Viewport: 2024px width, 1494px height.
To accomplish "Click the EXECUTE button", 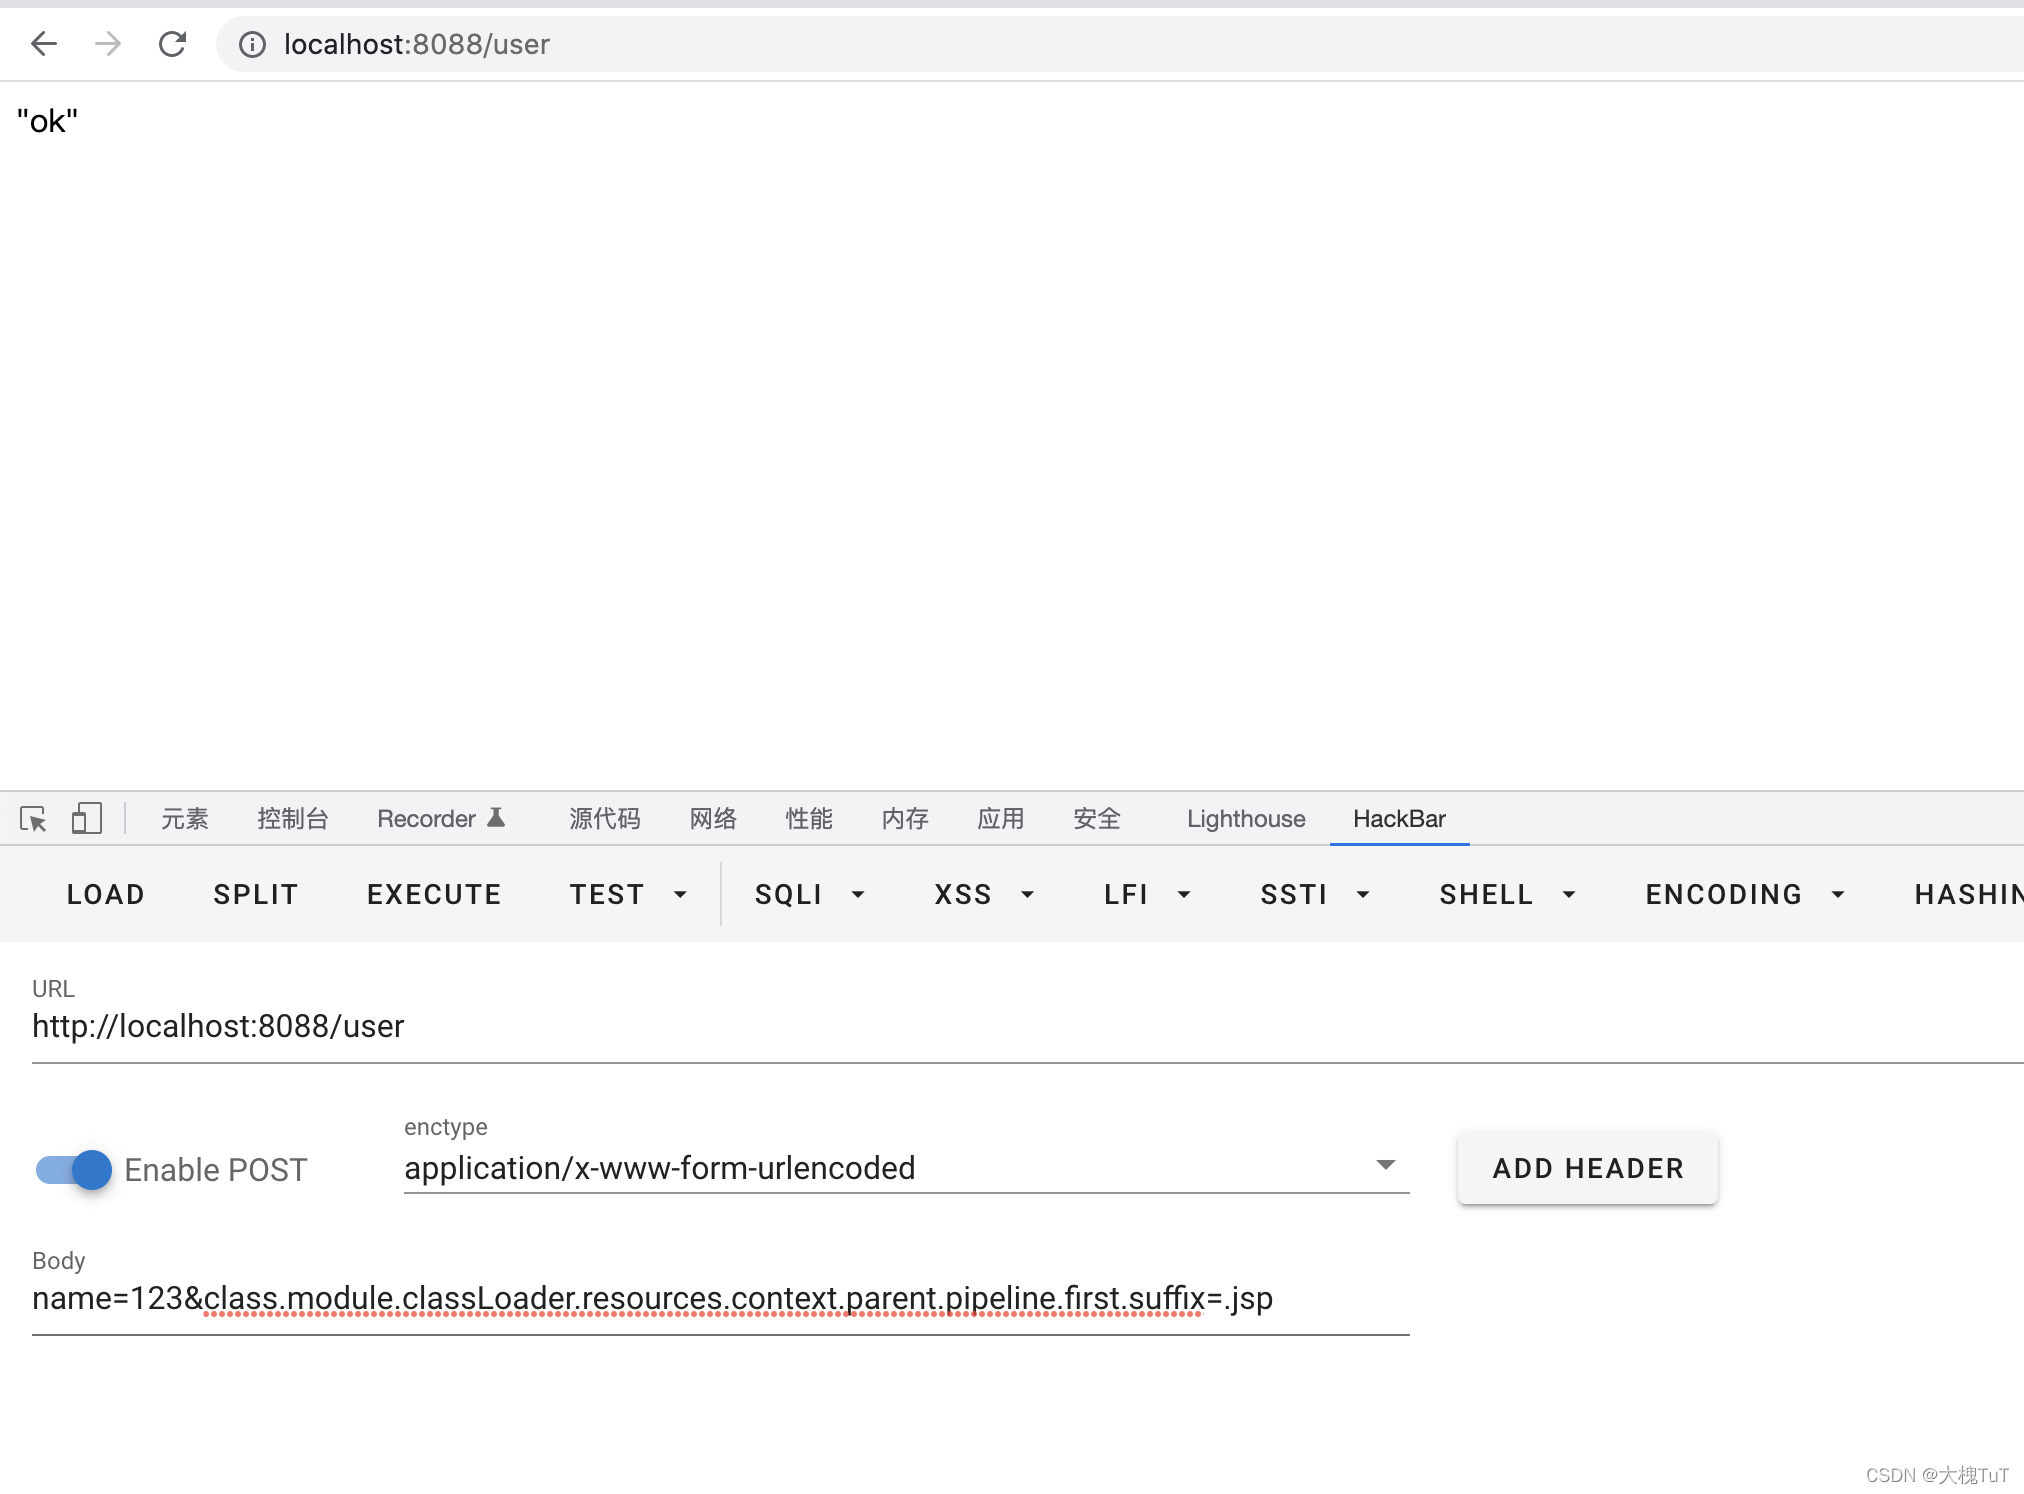I will click(434, 894).
